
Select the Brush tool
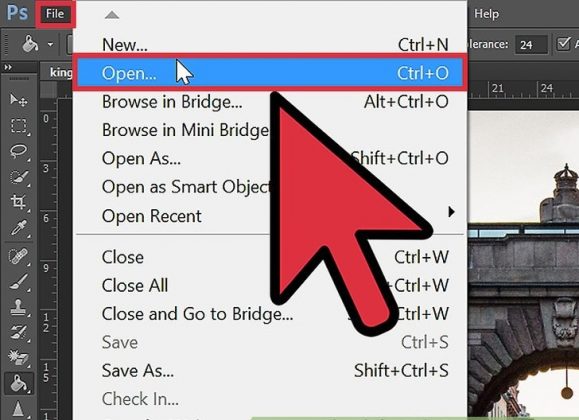[x=18, y=282]
